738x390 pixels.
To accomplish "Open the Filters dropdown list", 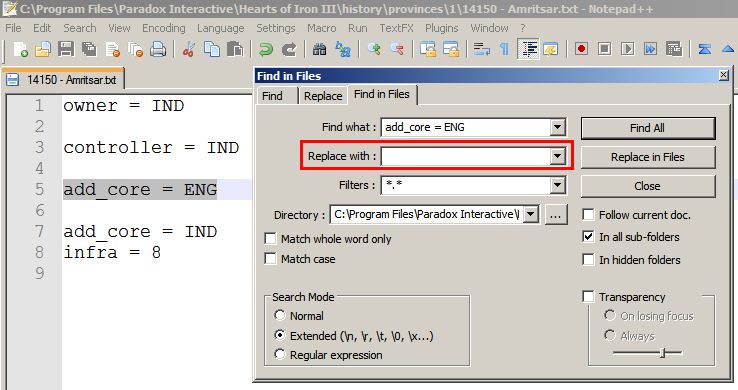I will click(557, 185).
